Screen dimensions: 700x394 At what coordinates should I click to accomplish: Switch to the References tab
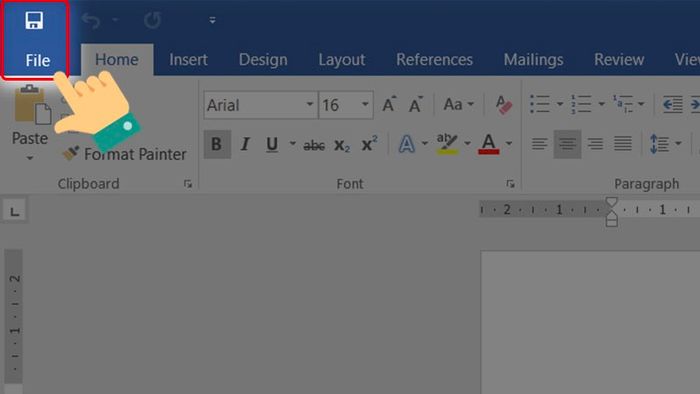pos(434,59)
